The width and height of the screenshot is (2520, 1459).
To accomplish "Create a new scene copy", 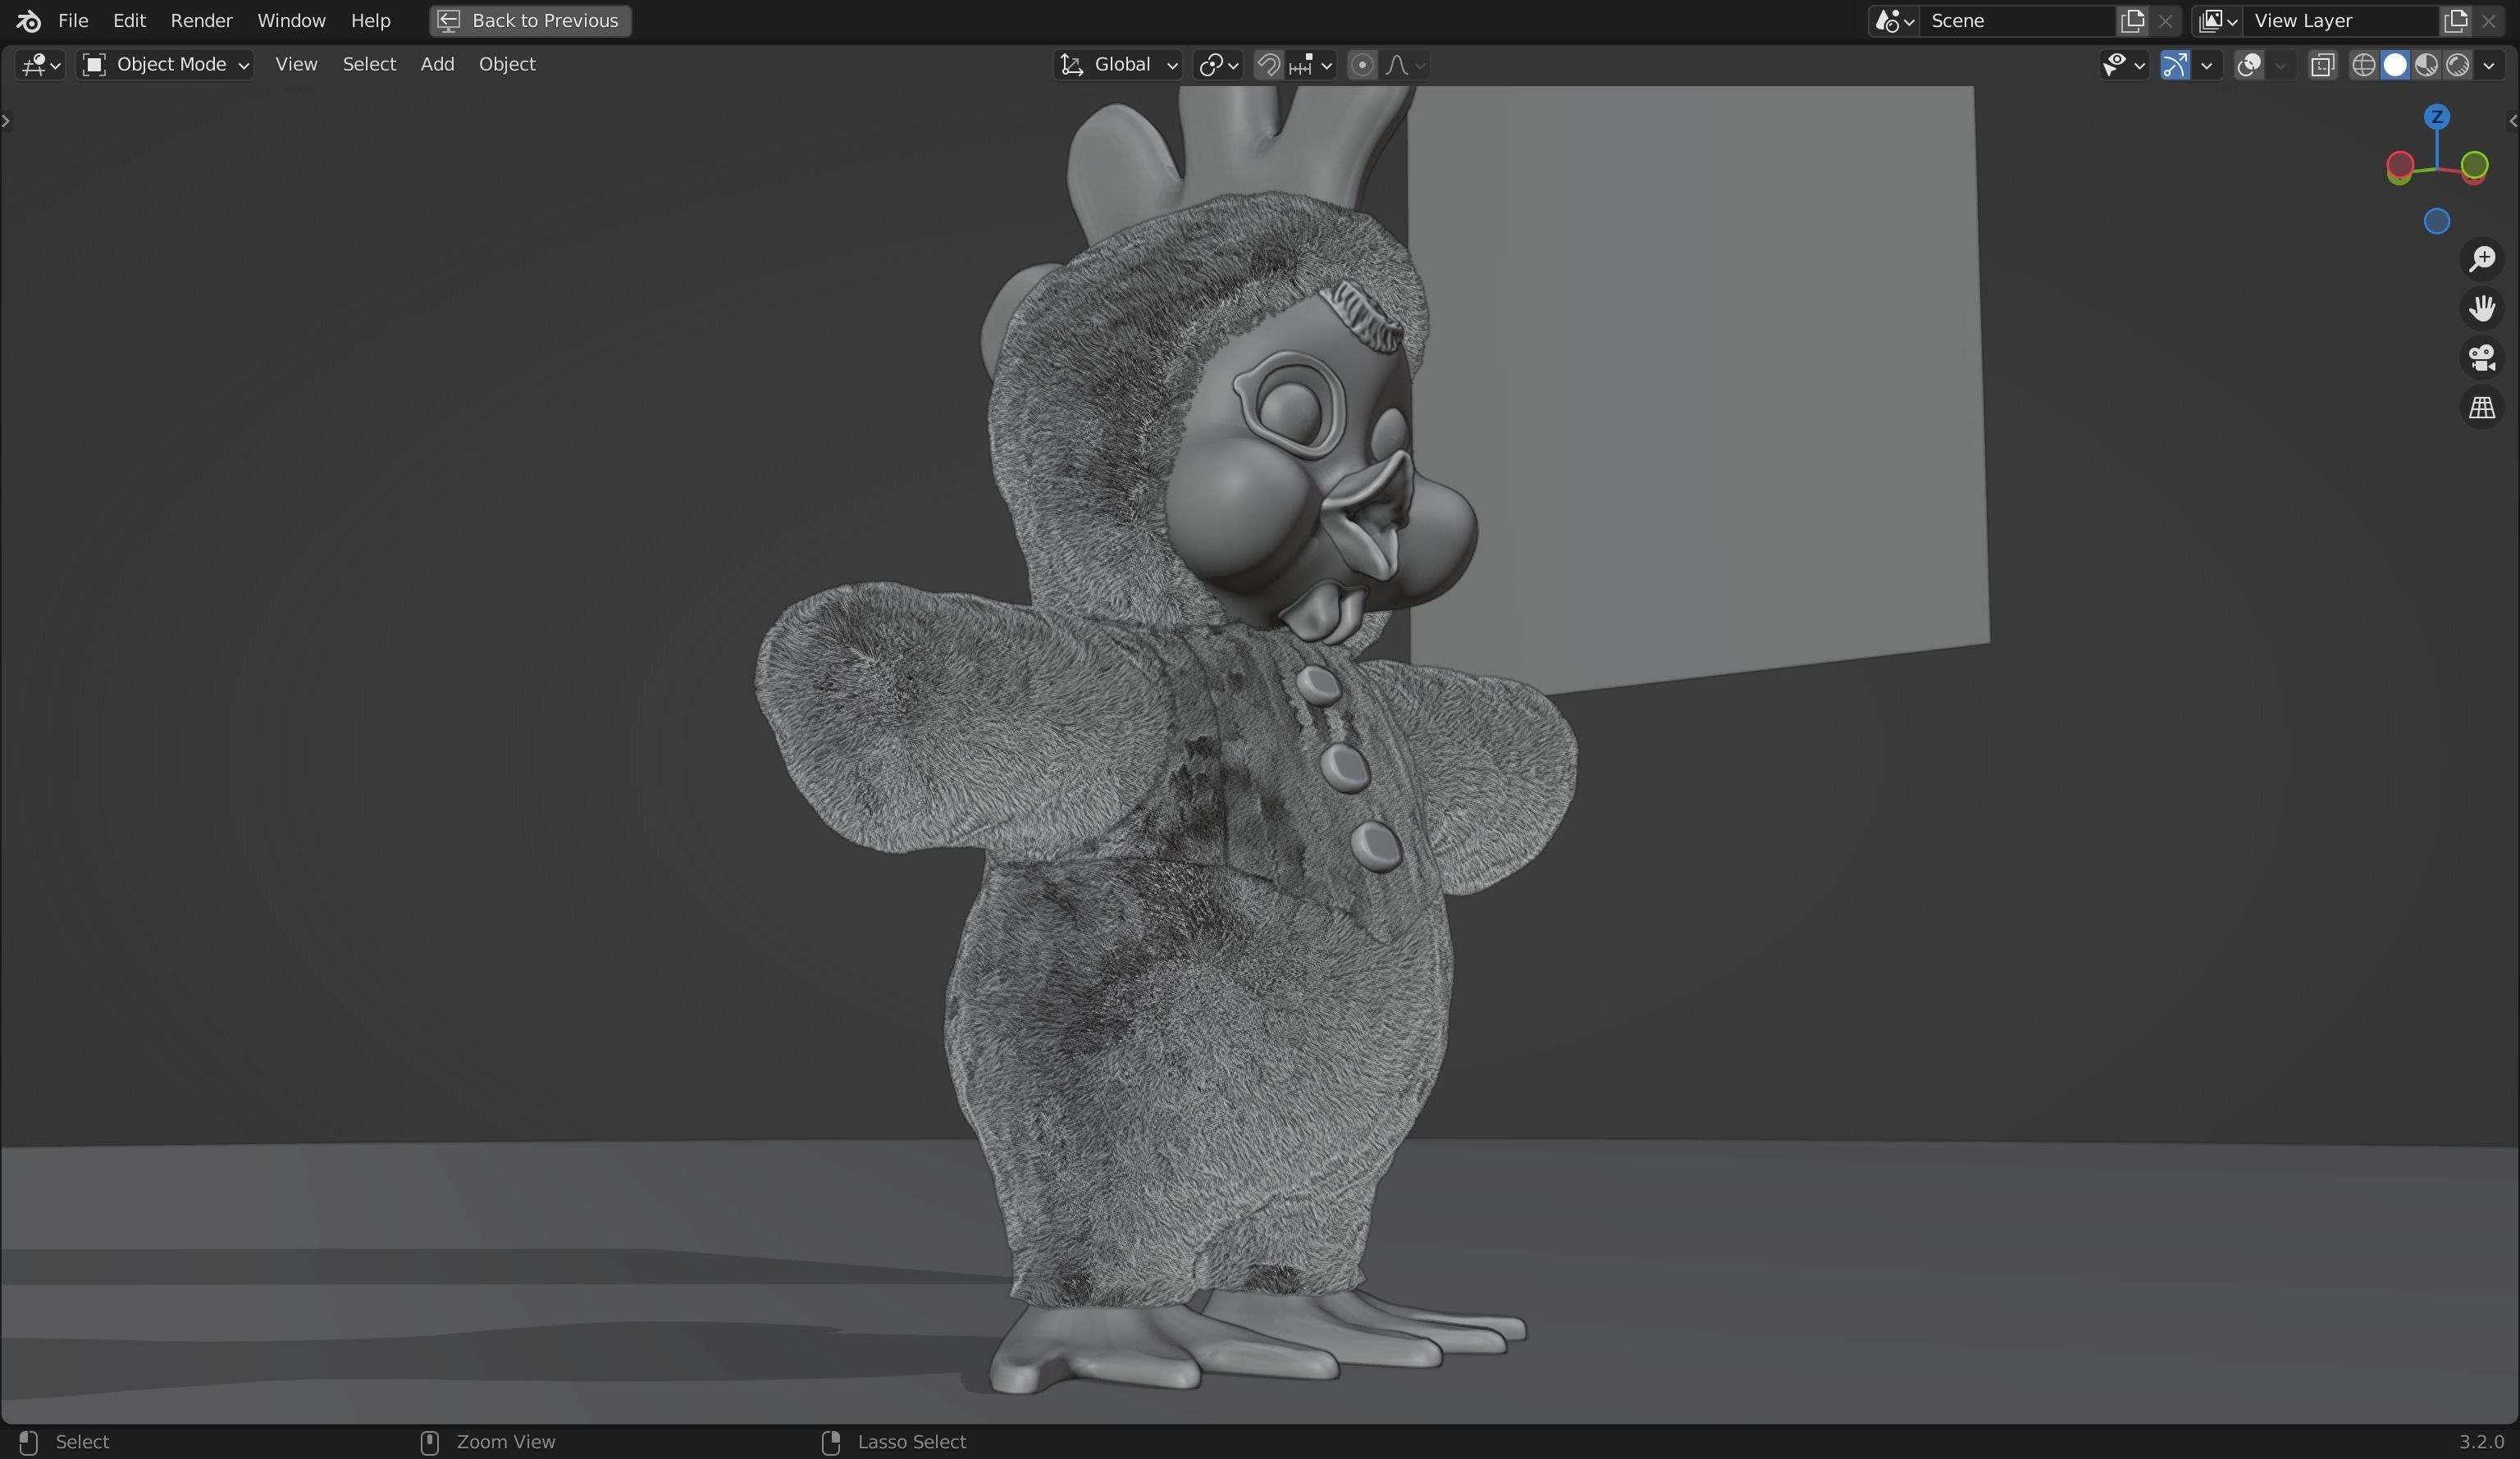I will (x=2132, y=21).
